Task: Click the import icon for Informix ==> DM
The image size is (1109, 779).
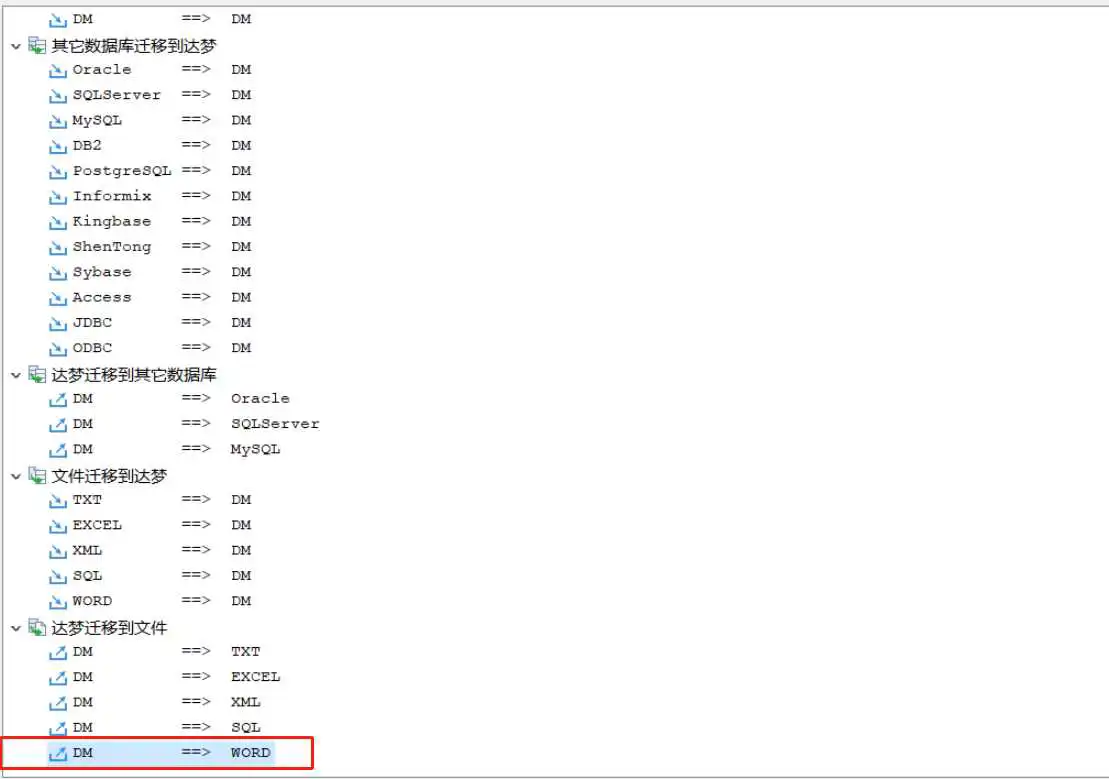Action: coord(58,197)
